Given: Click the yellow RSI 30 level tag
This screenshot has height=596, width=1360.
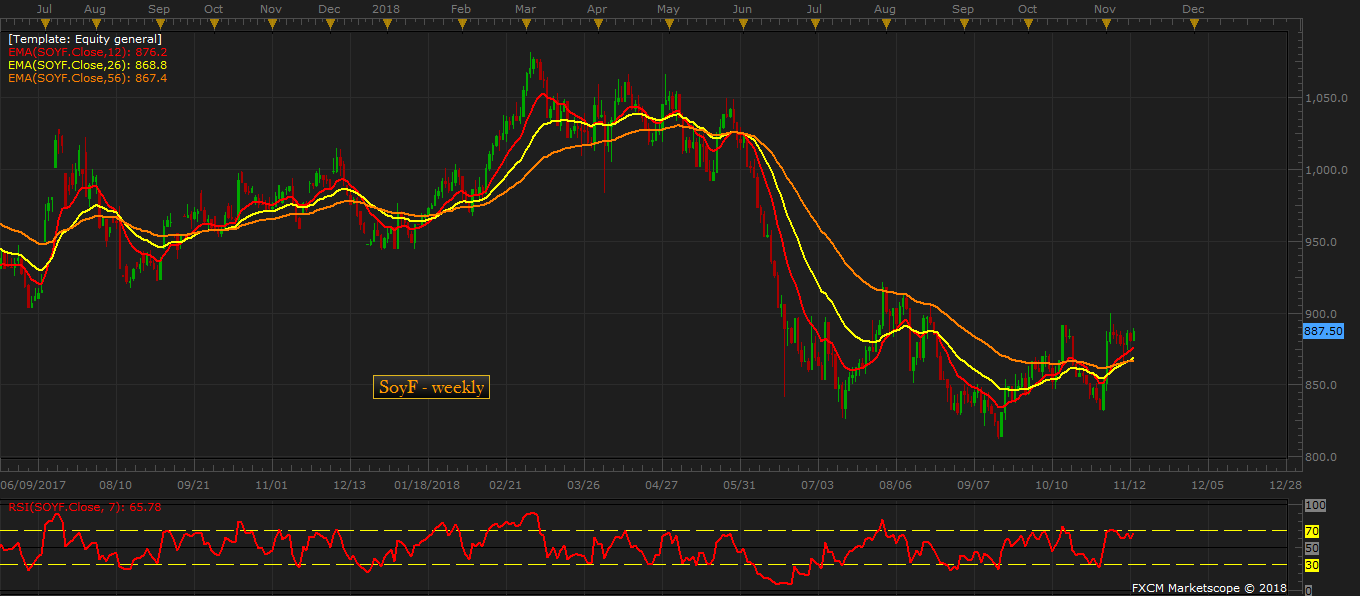Looking at the screenshot, I should 1312,565.
